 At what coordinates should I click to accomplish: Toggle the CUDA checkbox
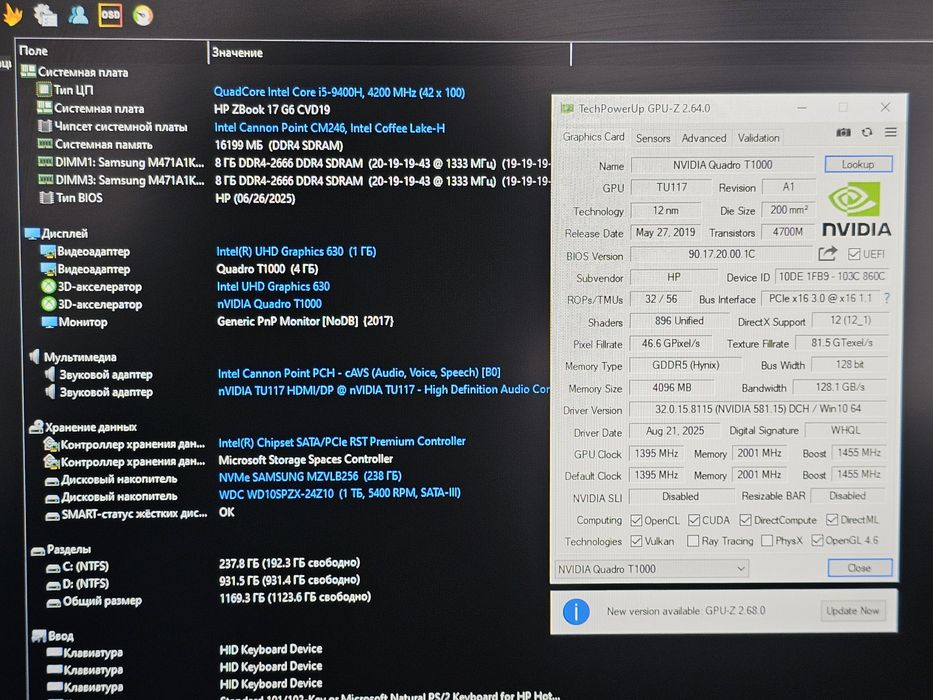(x=694, y=520)
